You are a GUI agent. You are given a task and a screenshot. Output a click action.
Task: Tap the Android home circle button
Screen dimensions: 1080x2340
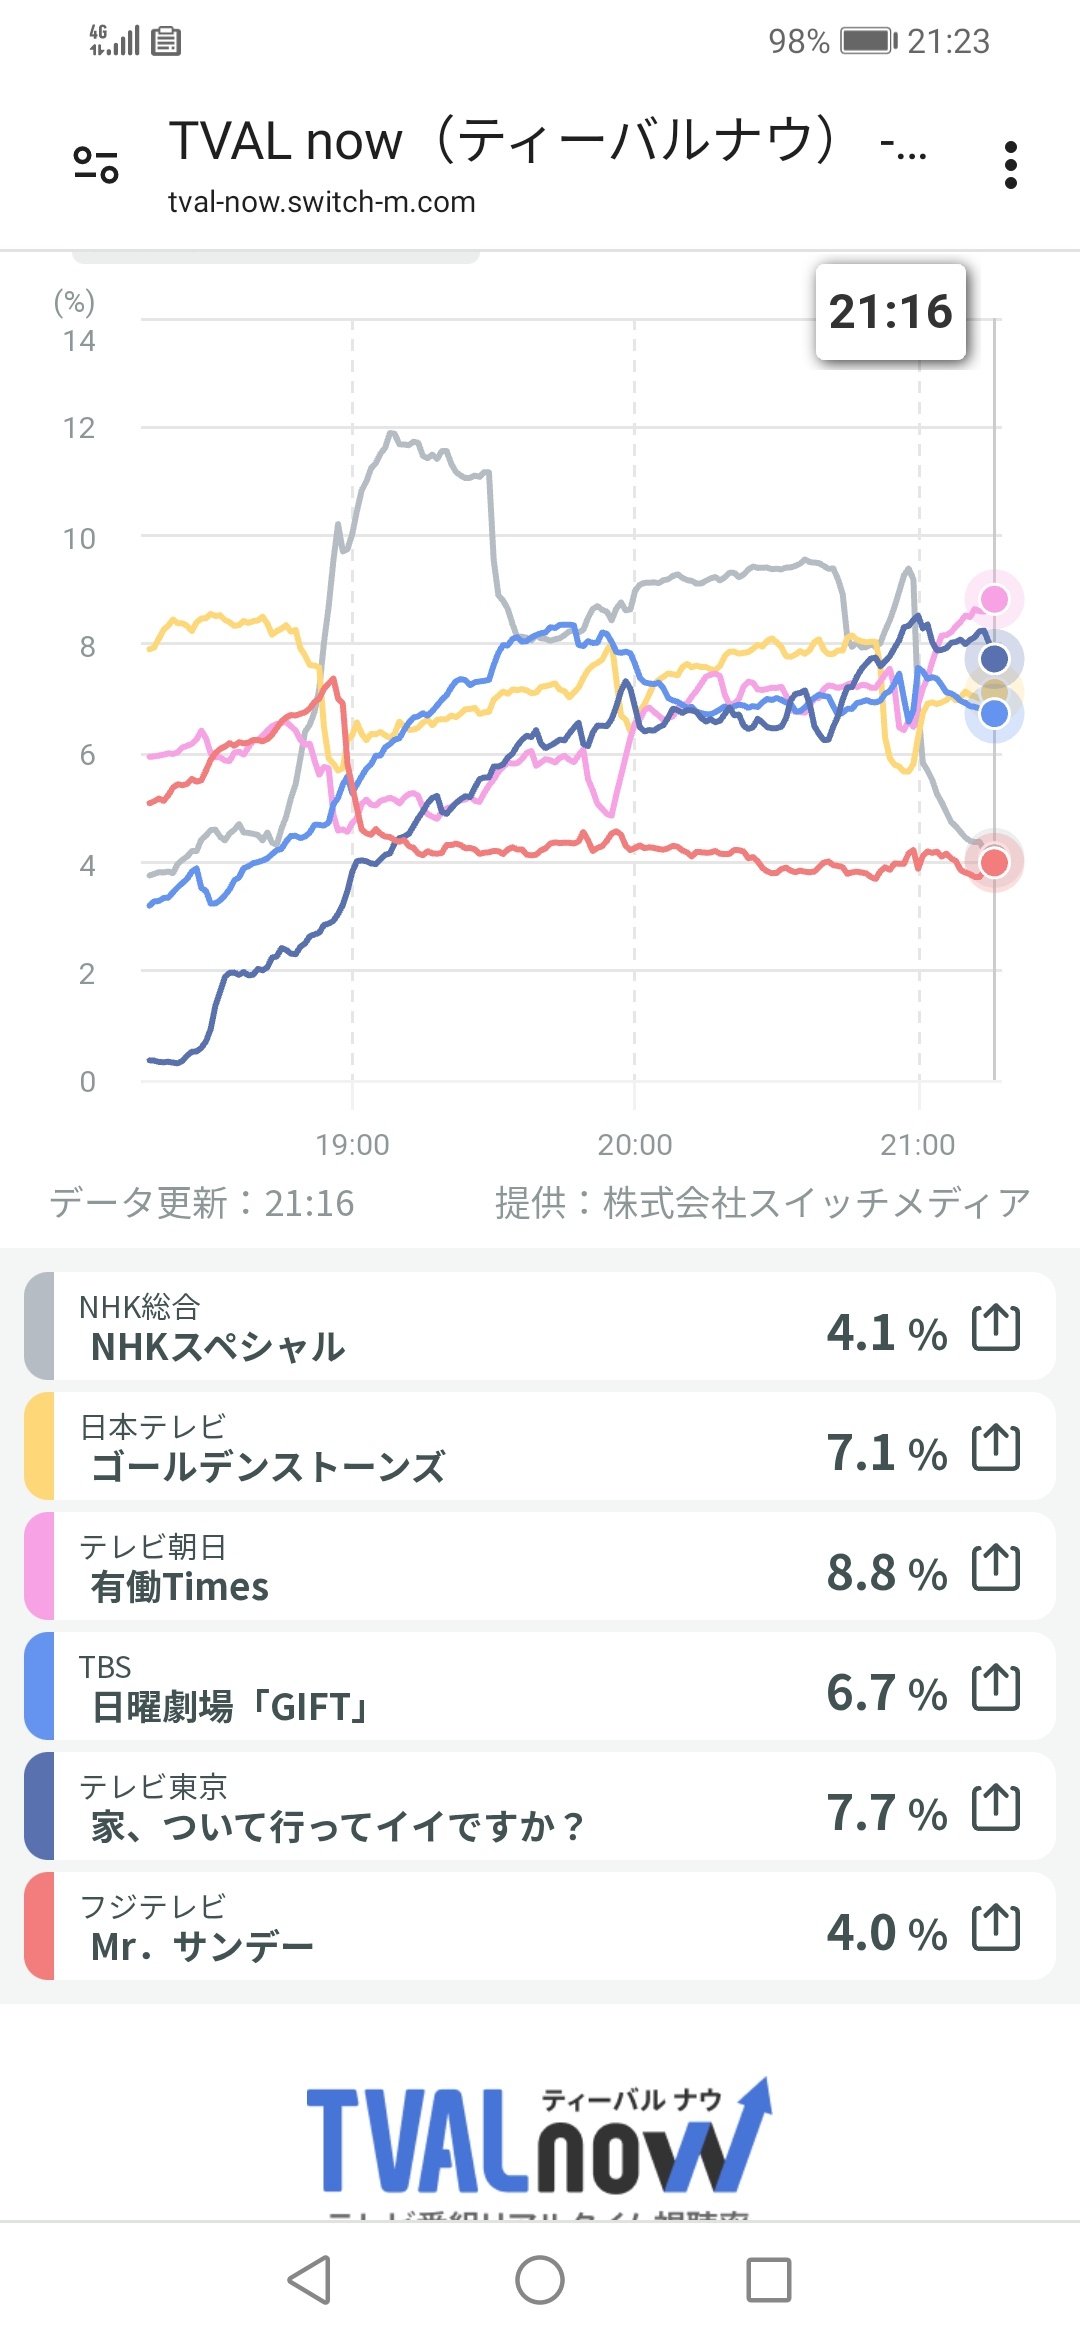540,2280
